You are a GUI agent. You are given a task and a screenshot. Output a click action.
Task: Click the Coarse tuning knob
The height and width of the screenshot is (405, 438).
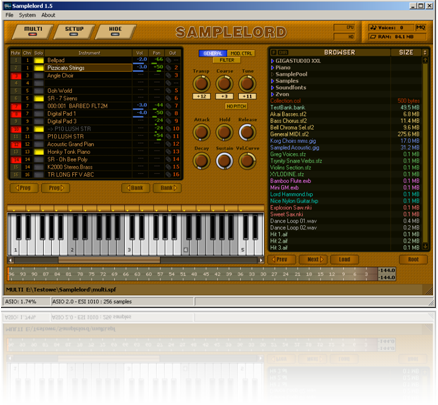(224, 83)
